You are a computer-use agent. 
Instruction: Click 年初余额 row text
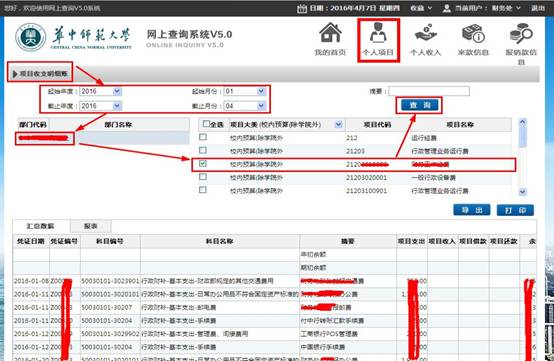[313, 255]
